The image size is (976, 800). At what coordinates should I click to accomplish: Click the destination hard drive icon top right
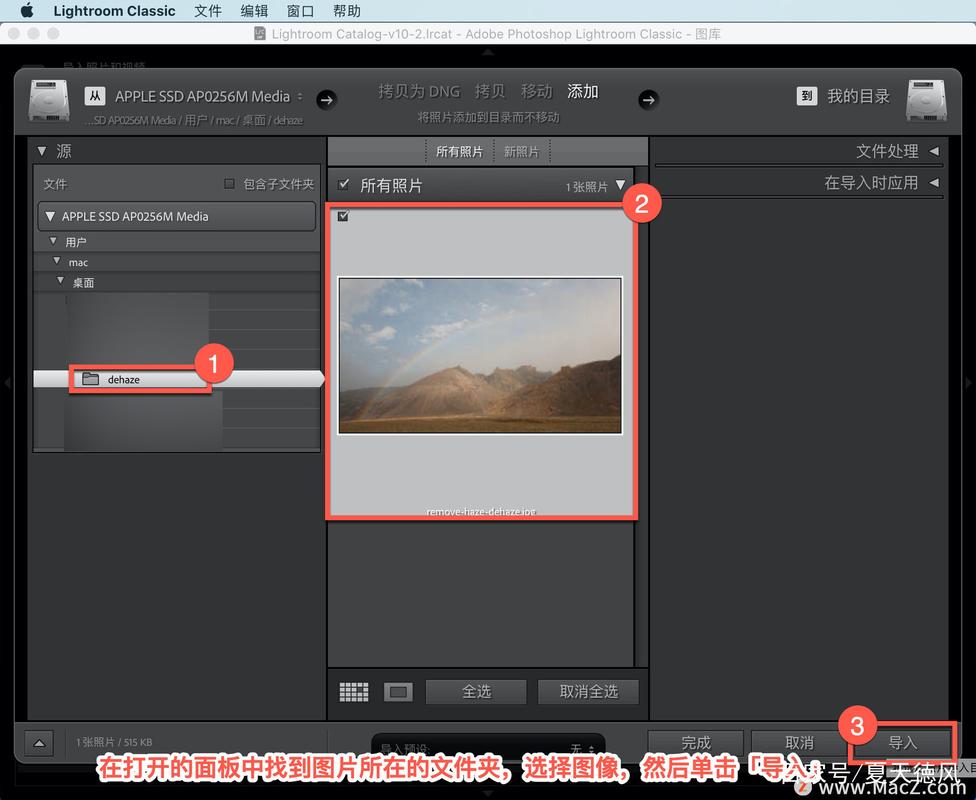click(927, 101)
